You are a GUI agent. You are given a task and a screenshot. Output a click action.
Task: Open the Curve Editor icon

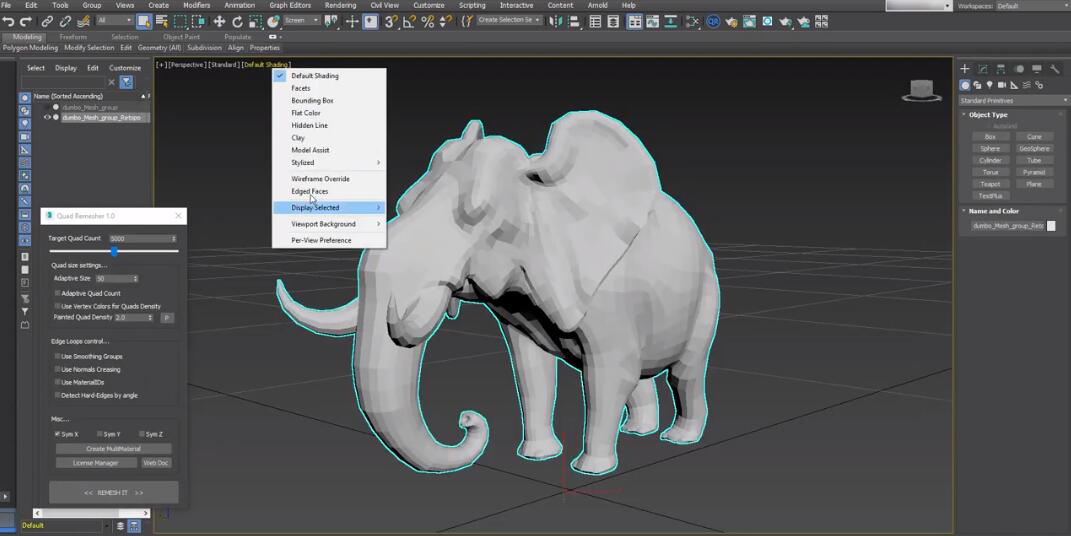point(652,22)
